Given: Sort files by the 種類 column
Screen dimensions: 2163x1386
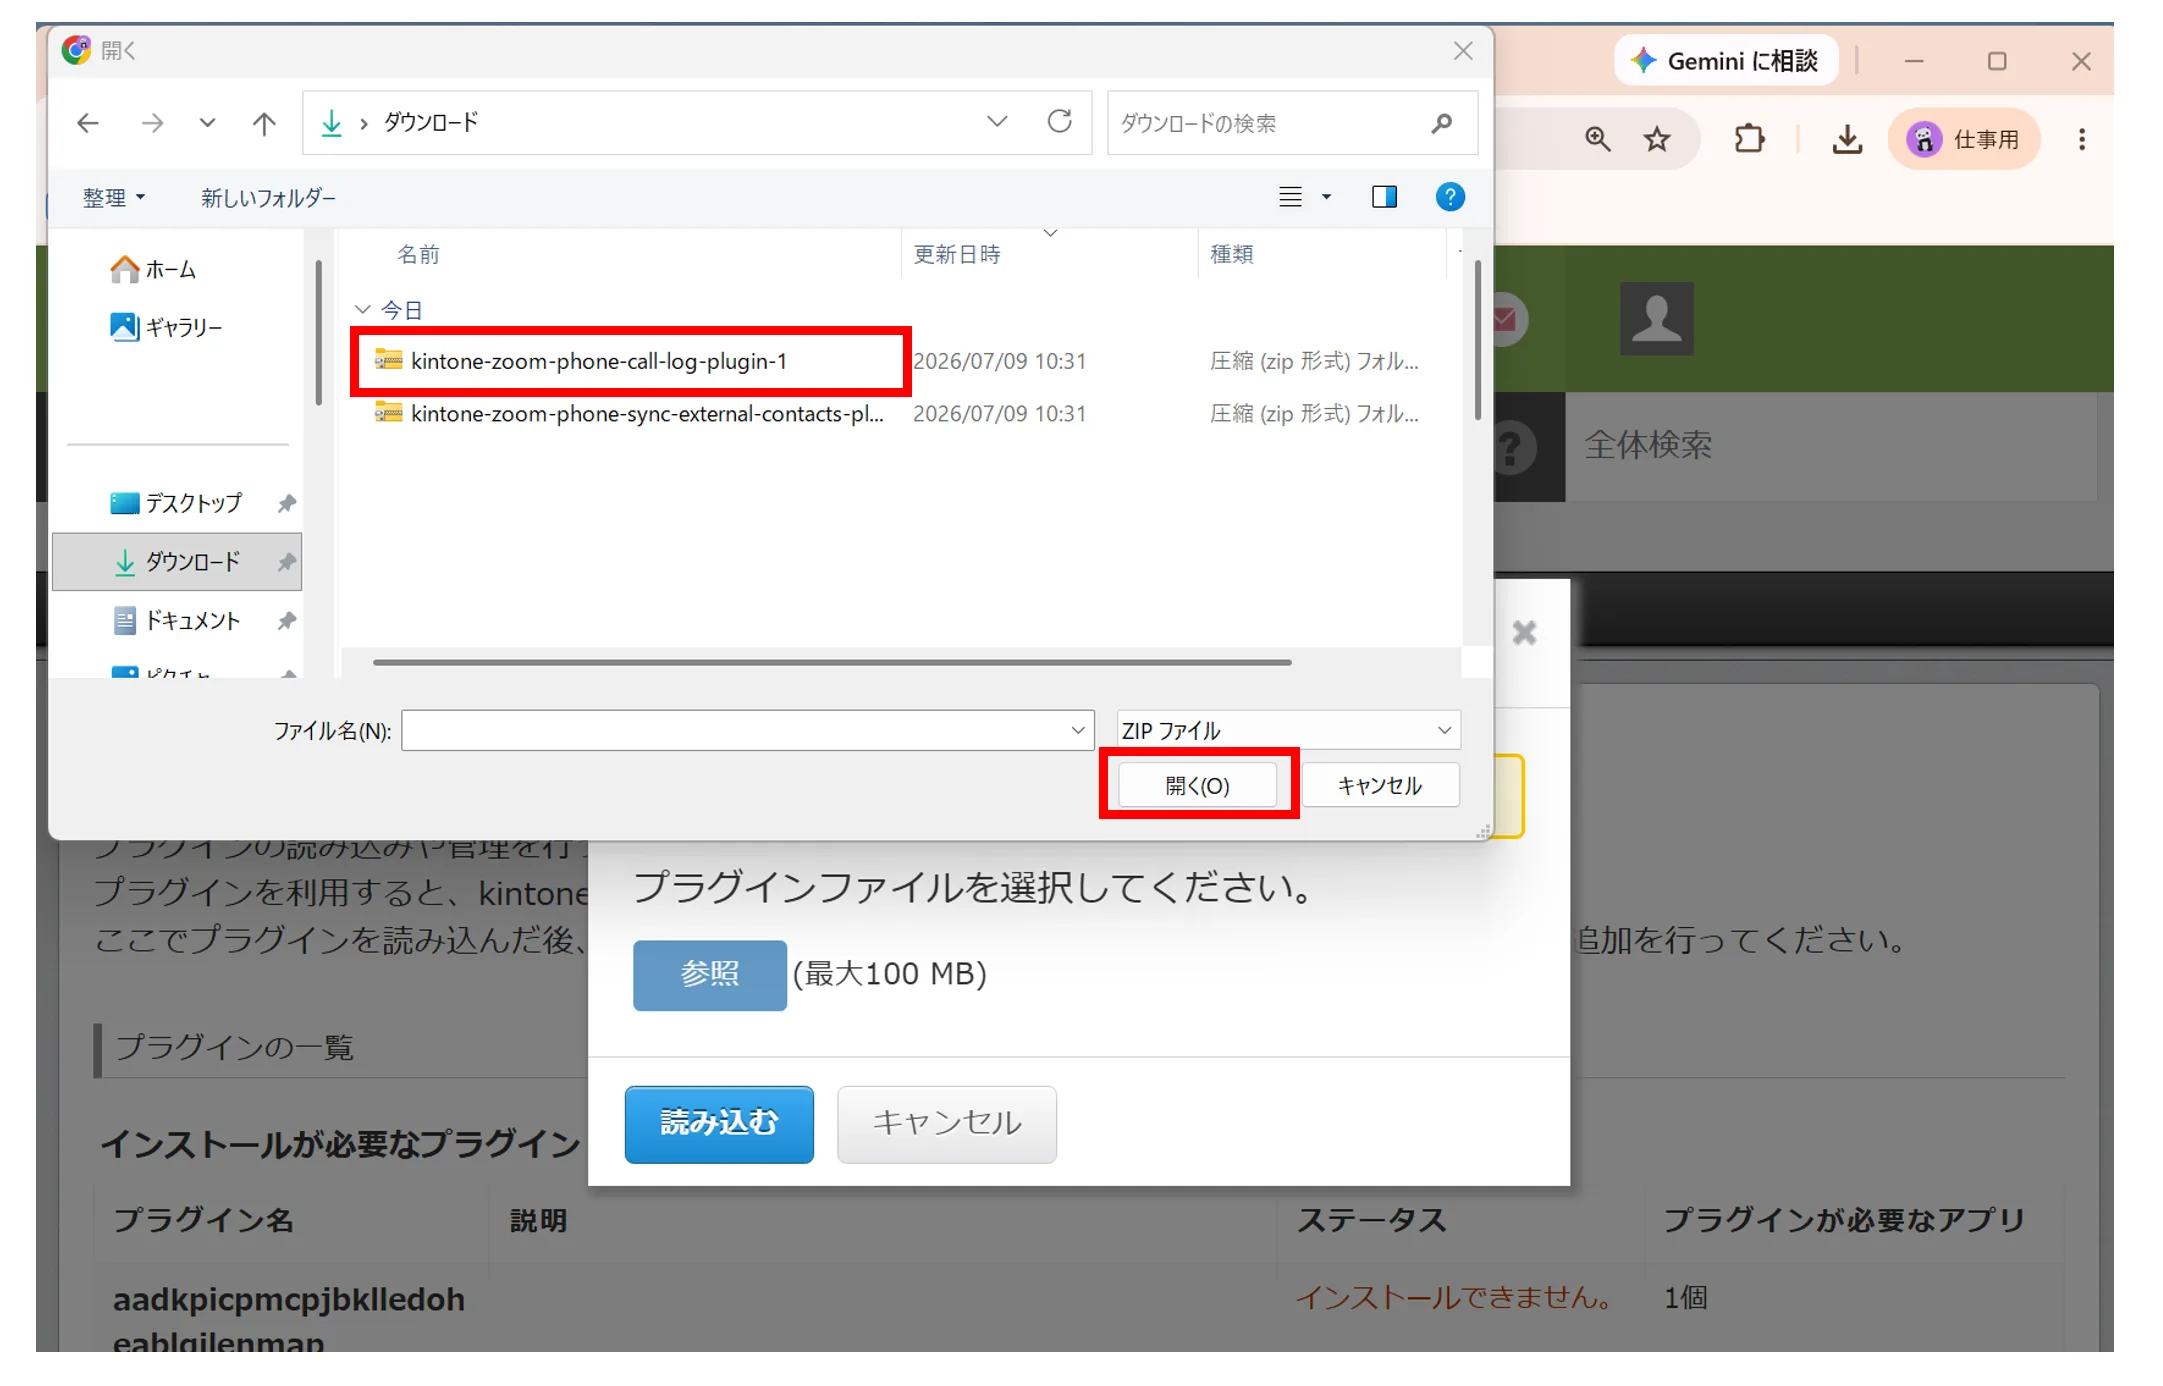Looking at the screenshot, I should coord(1232,254).
